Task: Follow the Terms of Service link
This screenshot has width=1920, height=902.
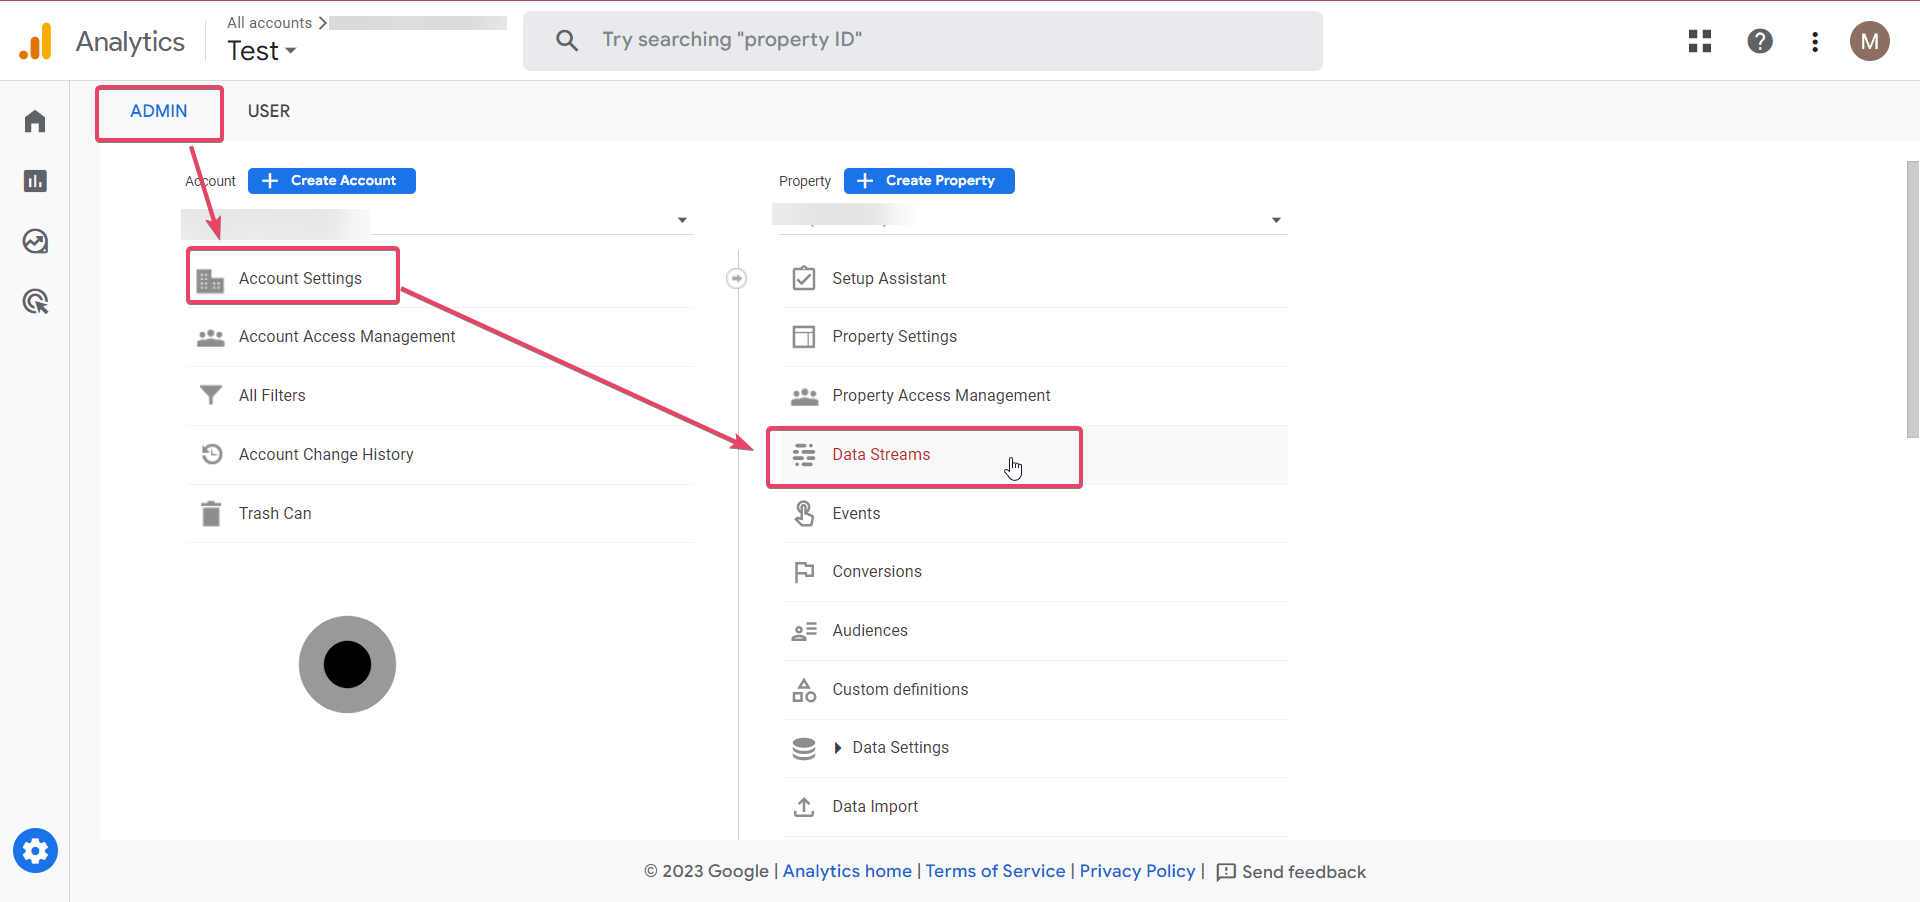Action: click(x=995, y=871)
